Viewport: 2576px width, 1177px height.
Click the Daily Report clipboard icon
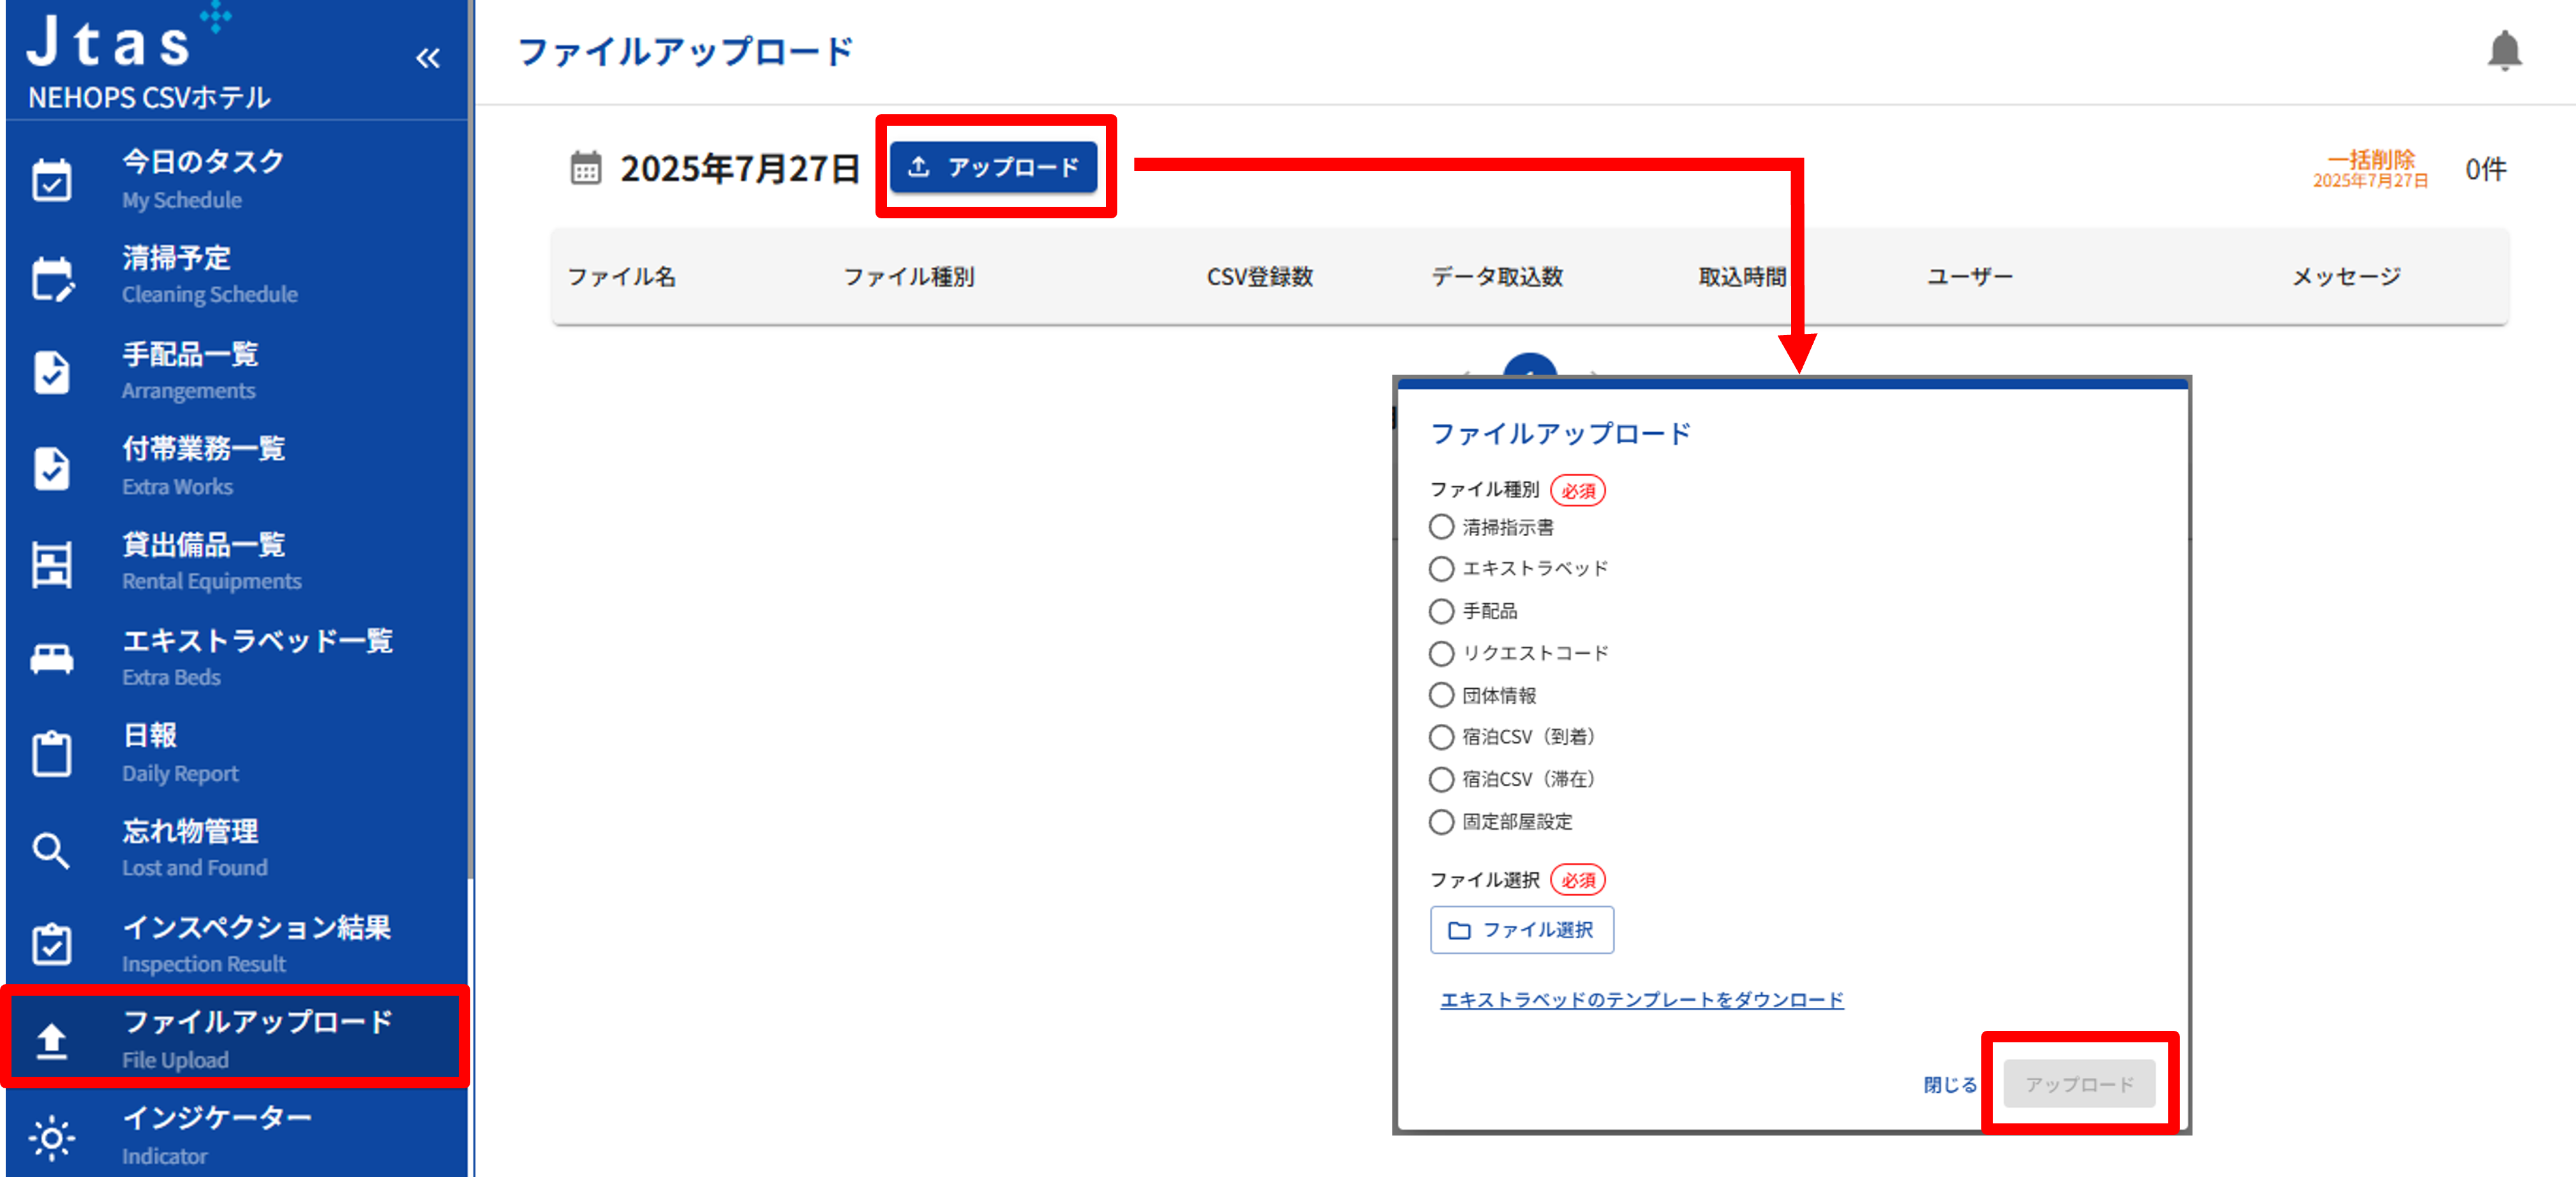(x=52, y=754)
